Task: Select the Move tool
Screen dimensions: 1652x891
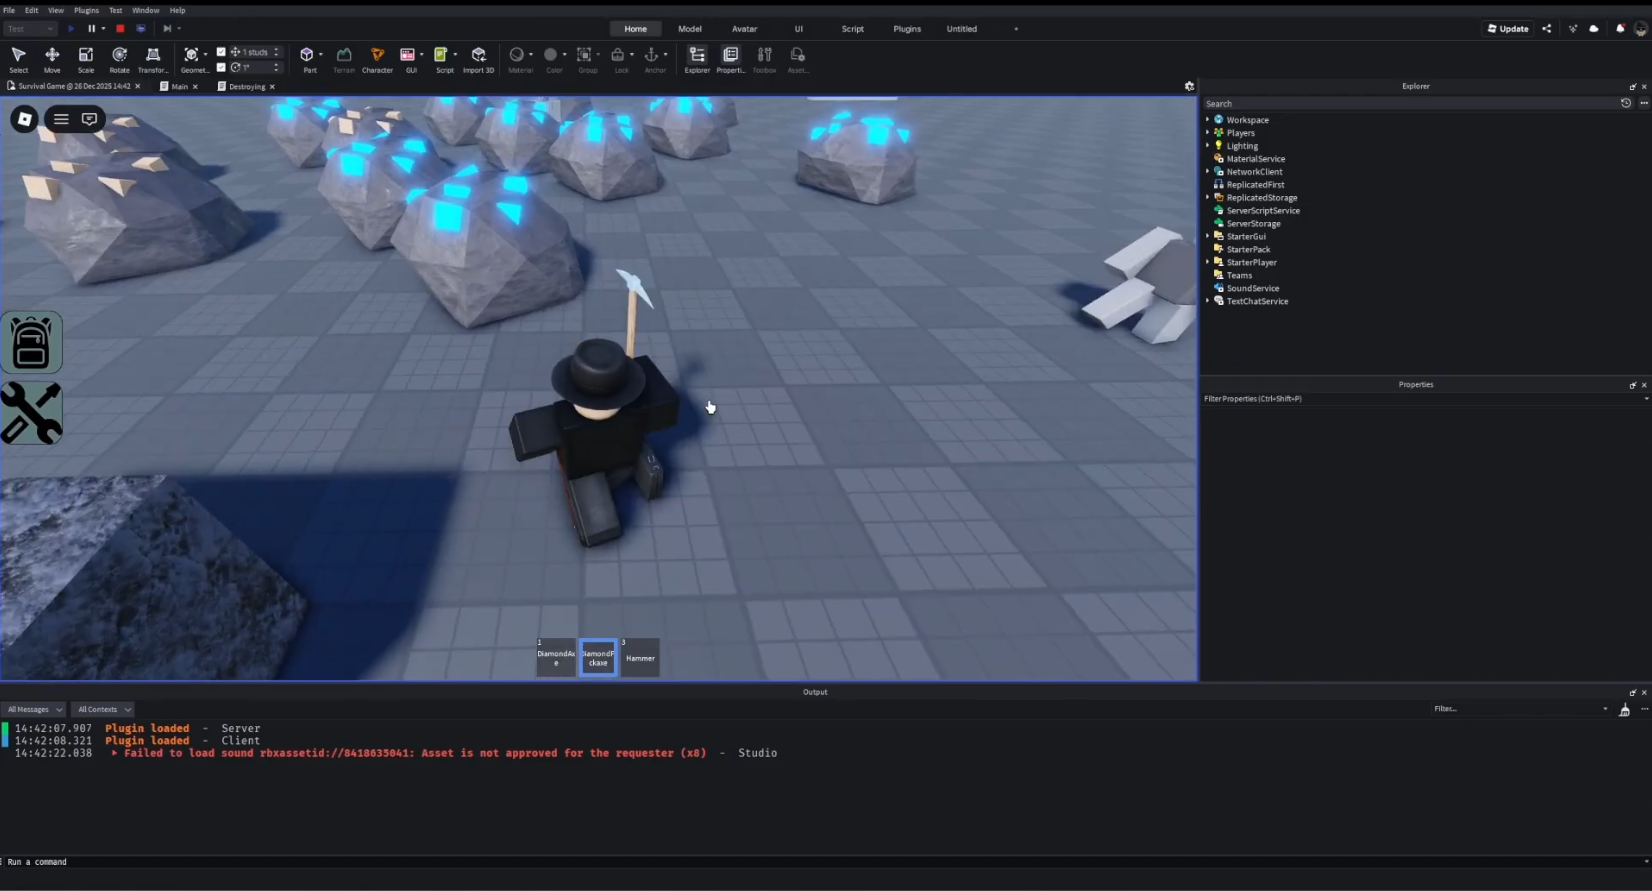Action: pyautogui.click(x=52, y=59)
